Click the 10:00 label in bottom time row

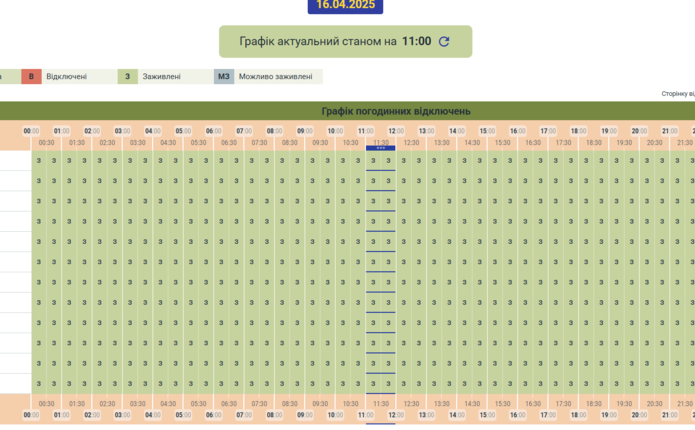coord(335,415)
